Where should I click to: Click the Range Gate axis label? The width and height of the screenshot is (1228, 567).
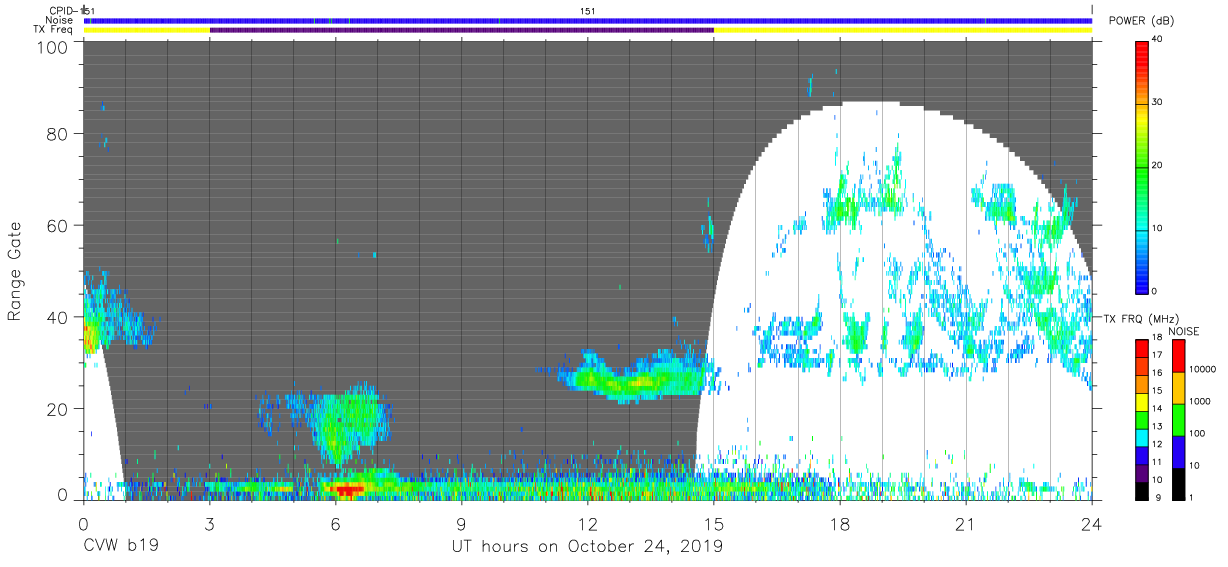tap(16, 272)
